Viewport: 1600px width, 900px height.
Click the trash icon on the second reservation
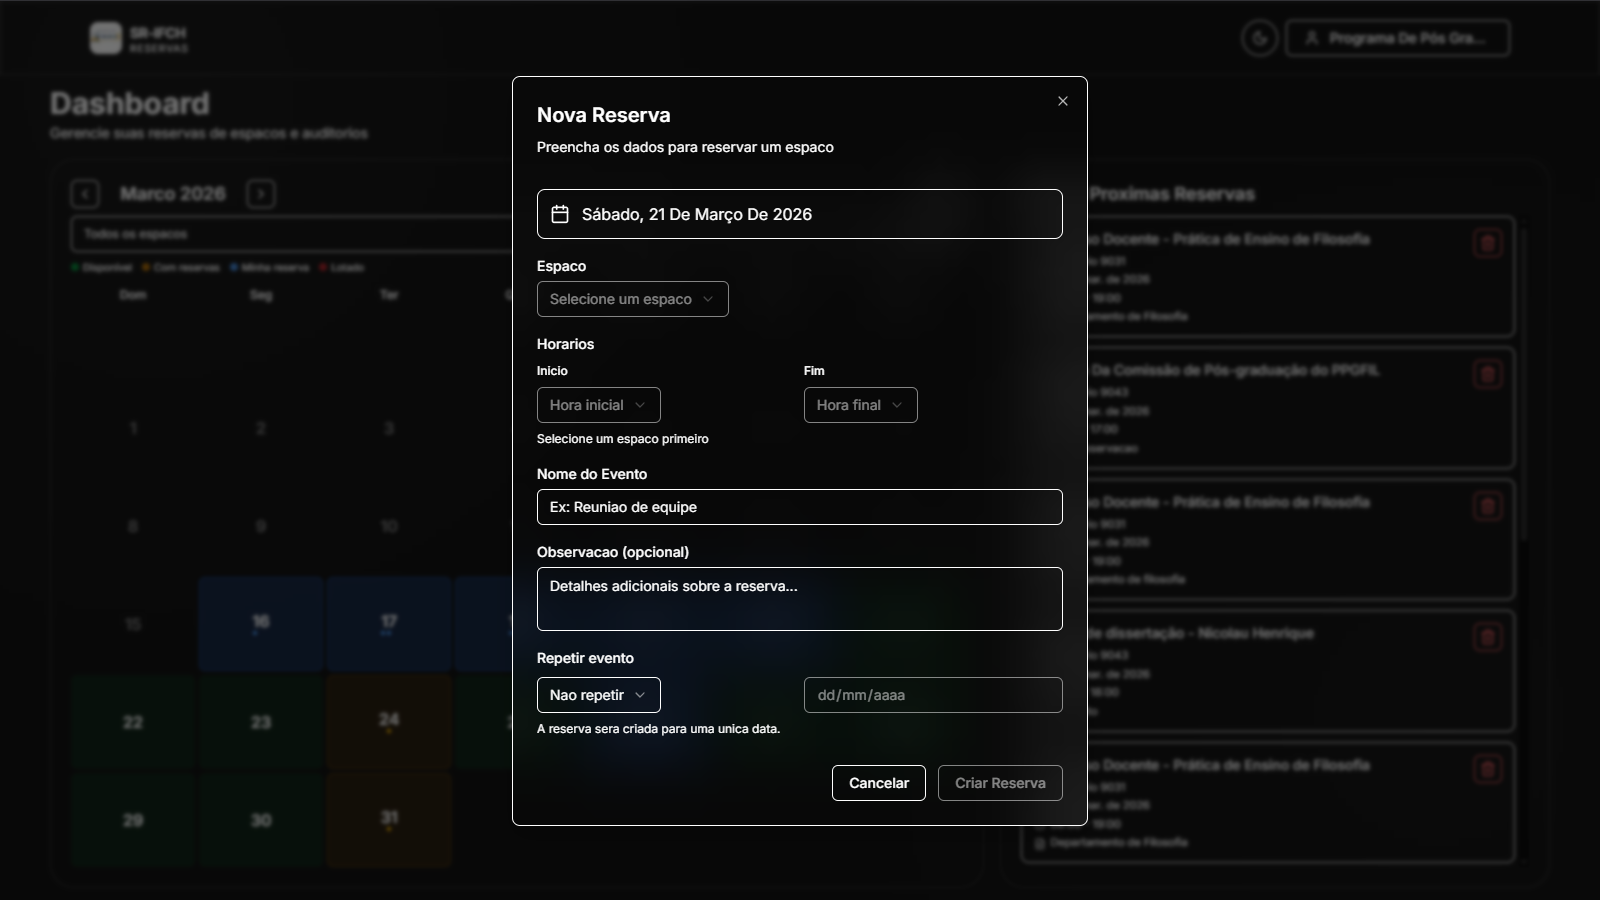1487,374
